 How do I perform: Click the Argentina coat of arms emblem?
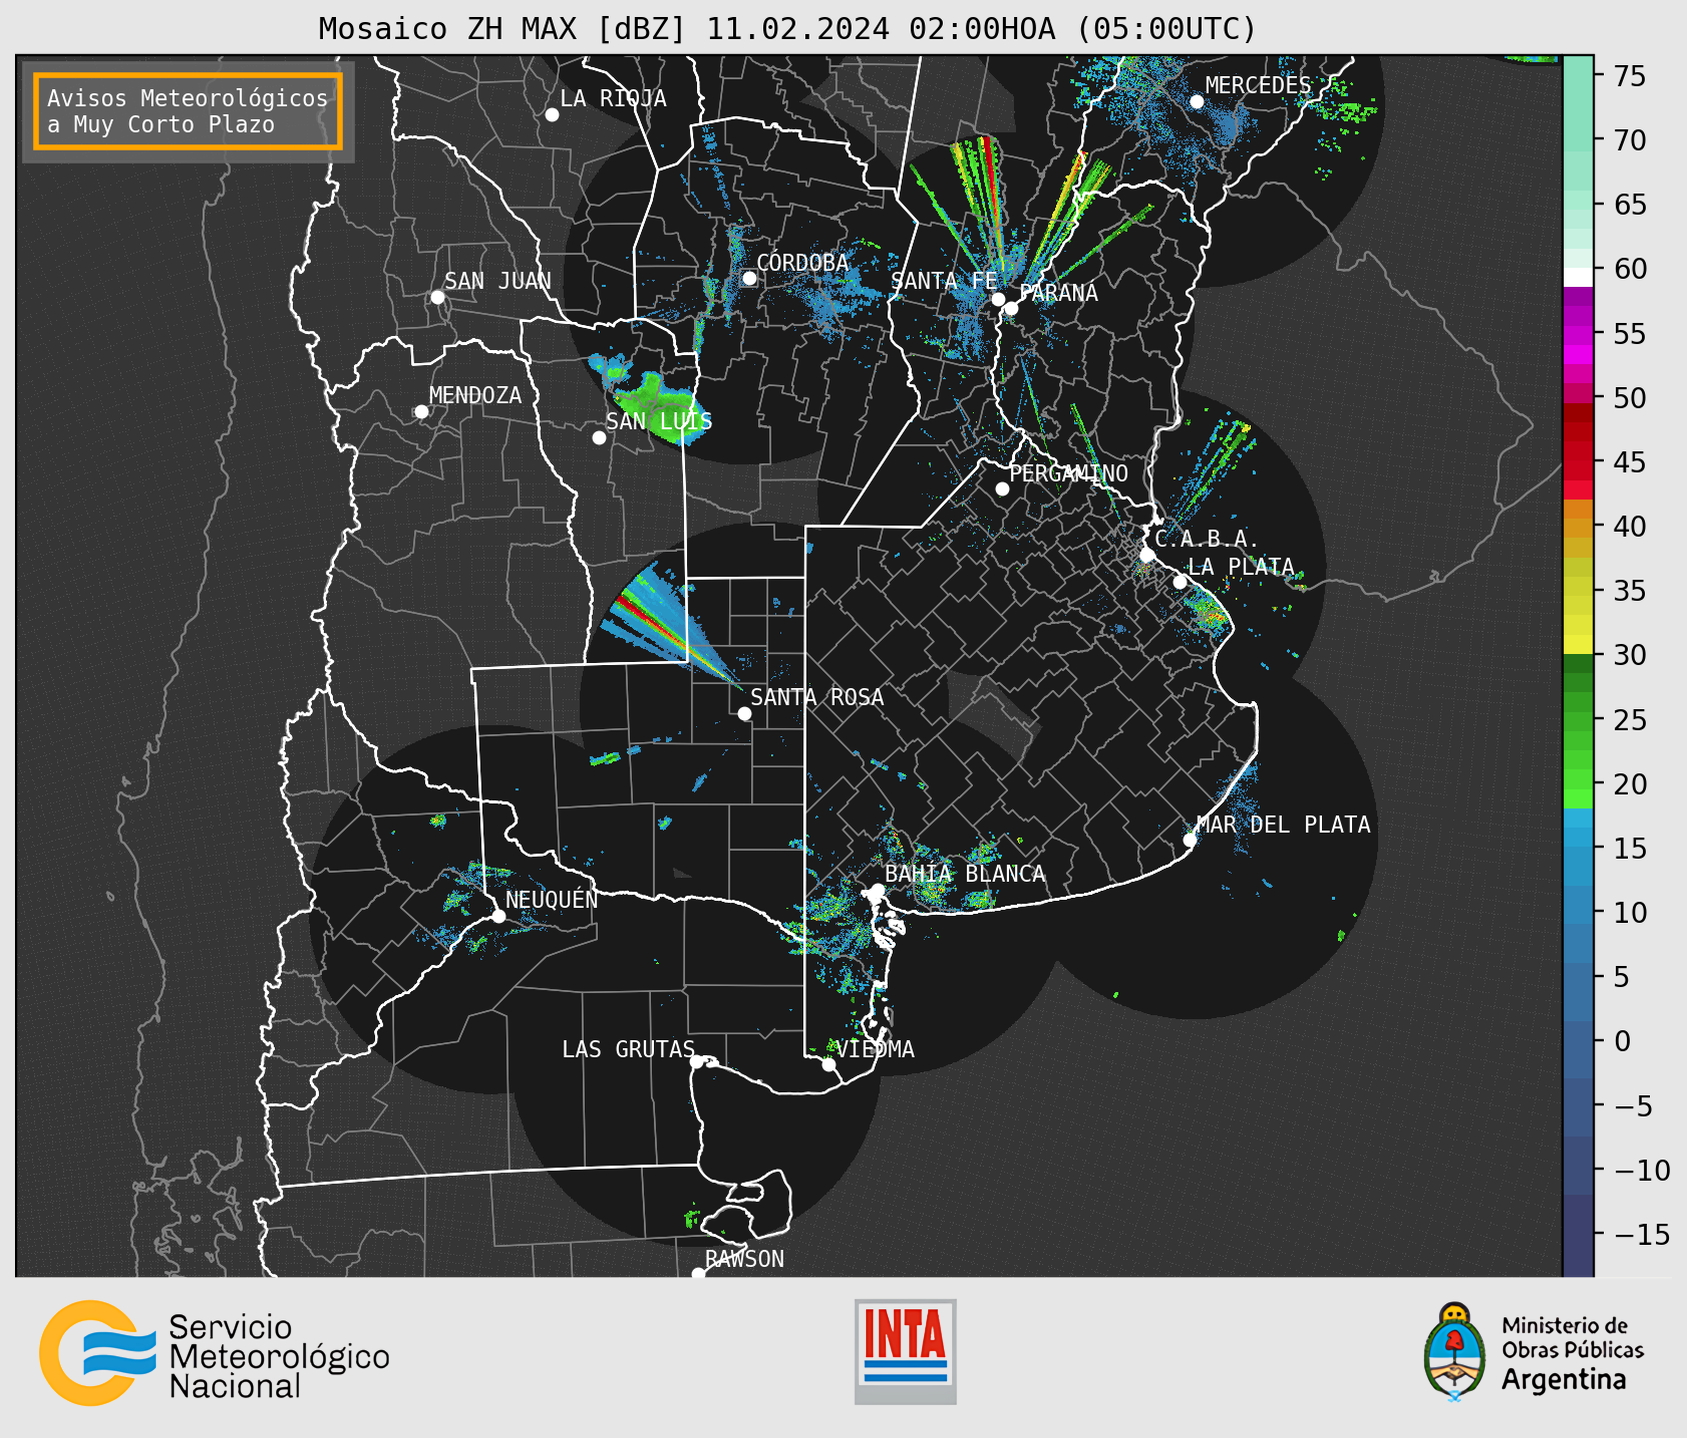pos(1455,1352)
